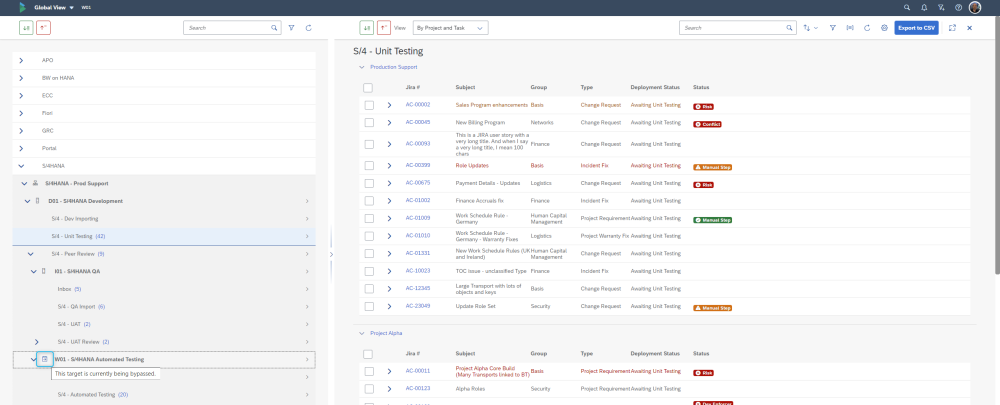This screenshot has height=405, width=1000.
Task: Collapse the Production Support section
Action: pyautogui.click(x=362, y=67)
